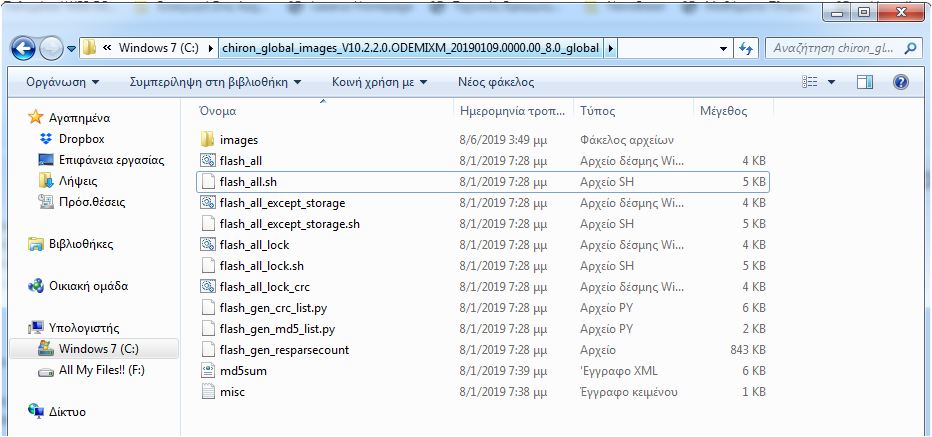Open Συμπερίληψη στη βιβλιοθήκη menu
Viewport: 932px width, 437px height.
click(x=216, y=82)
